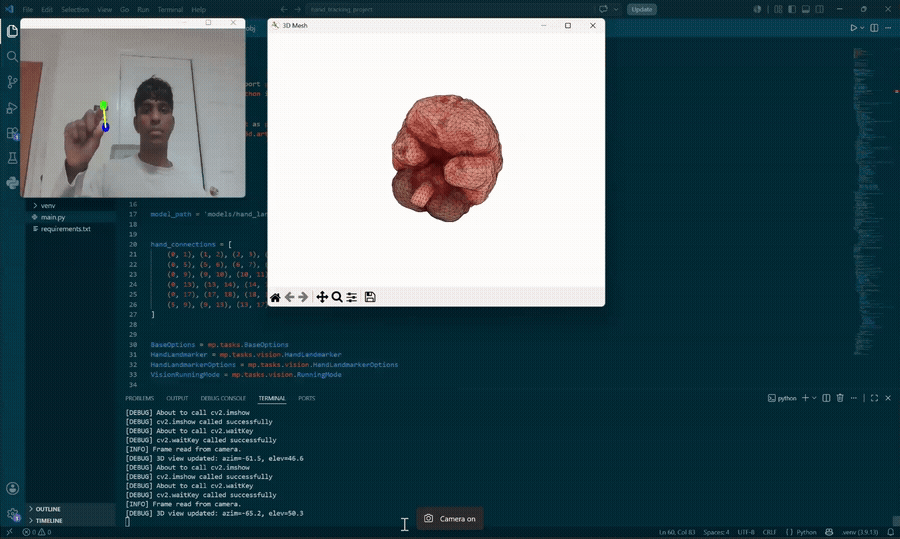Open the Python view in activity bar
This screenshot has height=539, width=900.
tap(12, 183)
